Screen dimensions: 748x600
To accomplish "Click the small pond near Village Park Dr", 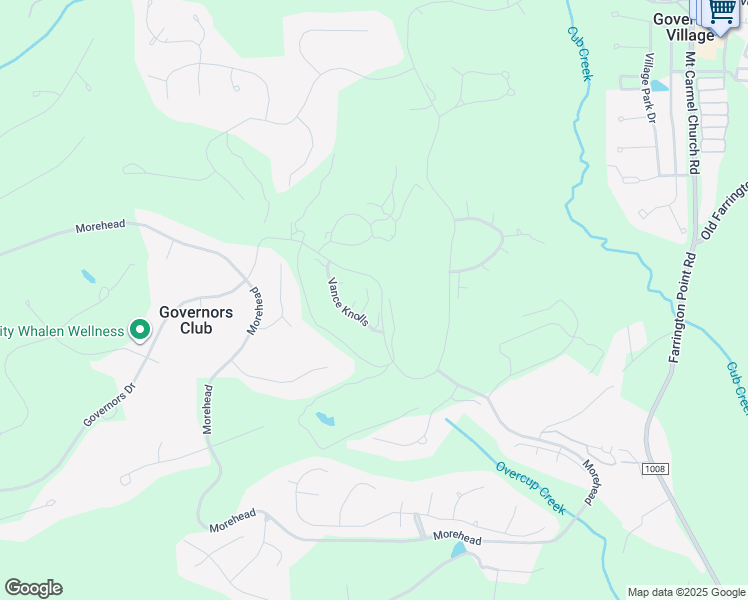I will (x=659, y=85).
